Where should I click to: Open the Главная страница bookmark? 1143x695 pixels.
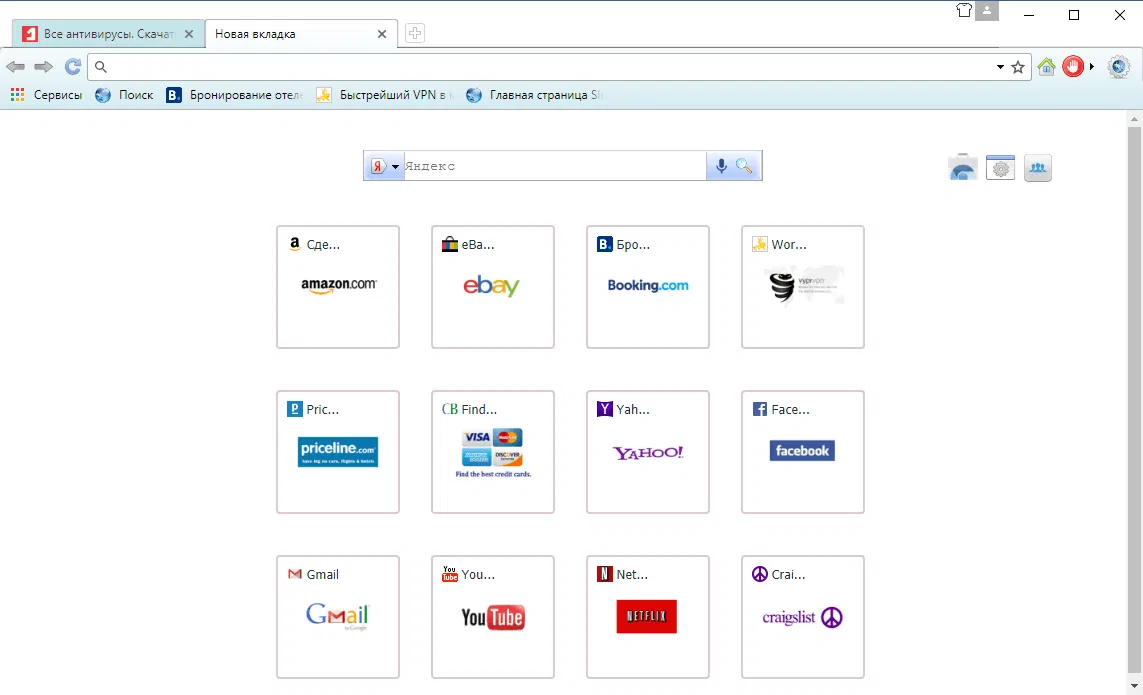click(x=534, y=95)
